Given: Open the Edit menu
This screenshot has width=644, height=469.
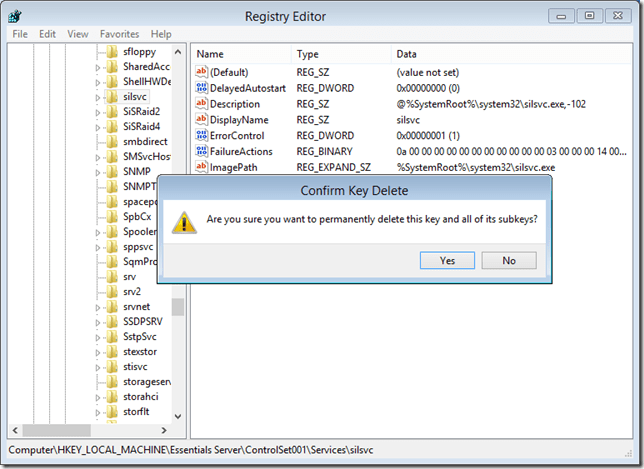Looking at the screenshot, I should point(48,34).
